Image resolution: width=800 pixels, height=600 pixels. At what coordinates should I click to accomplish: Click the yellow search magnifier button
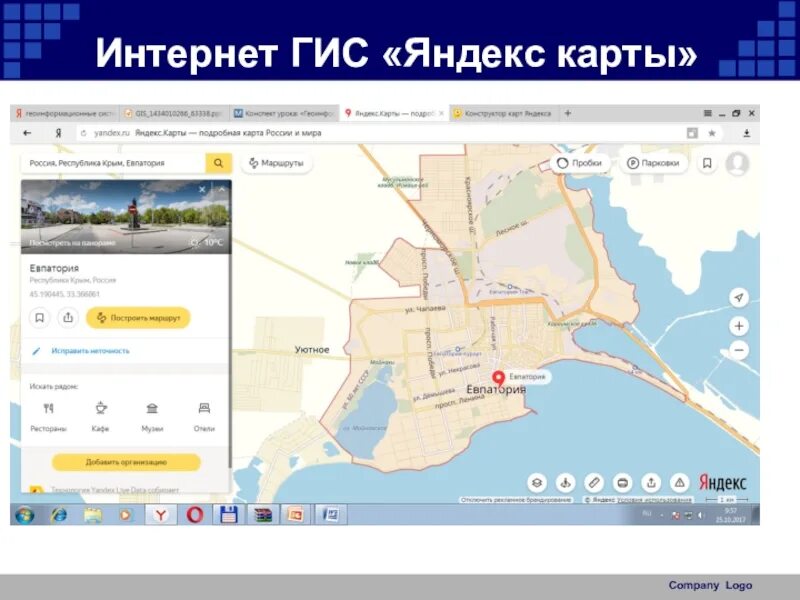(218, 163)
